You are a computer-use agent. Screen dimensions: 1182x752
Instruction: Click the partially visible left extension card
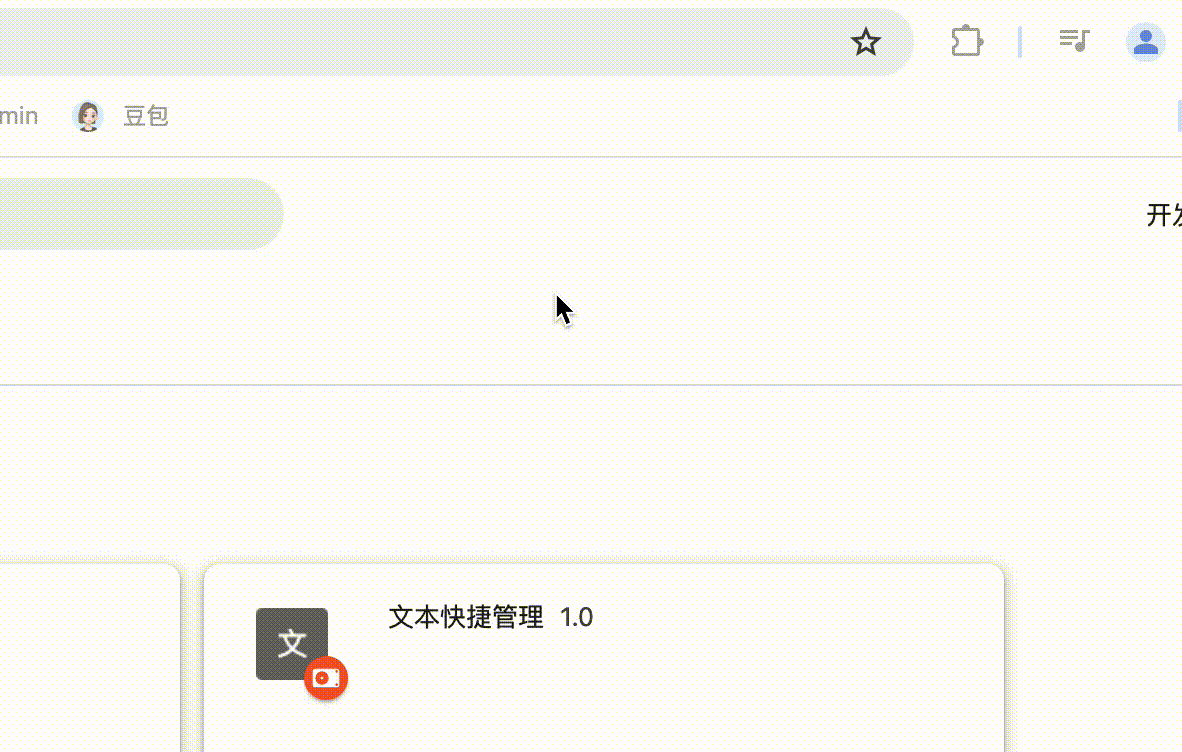[90, 657]
